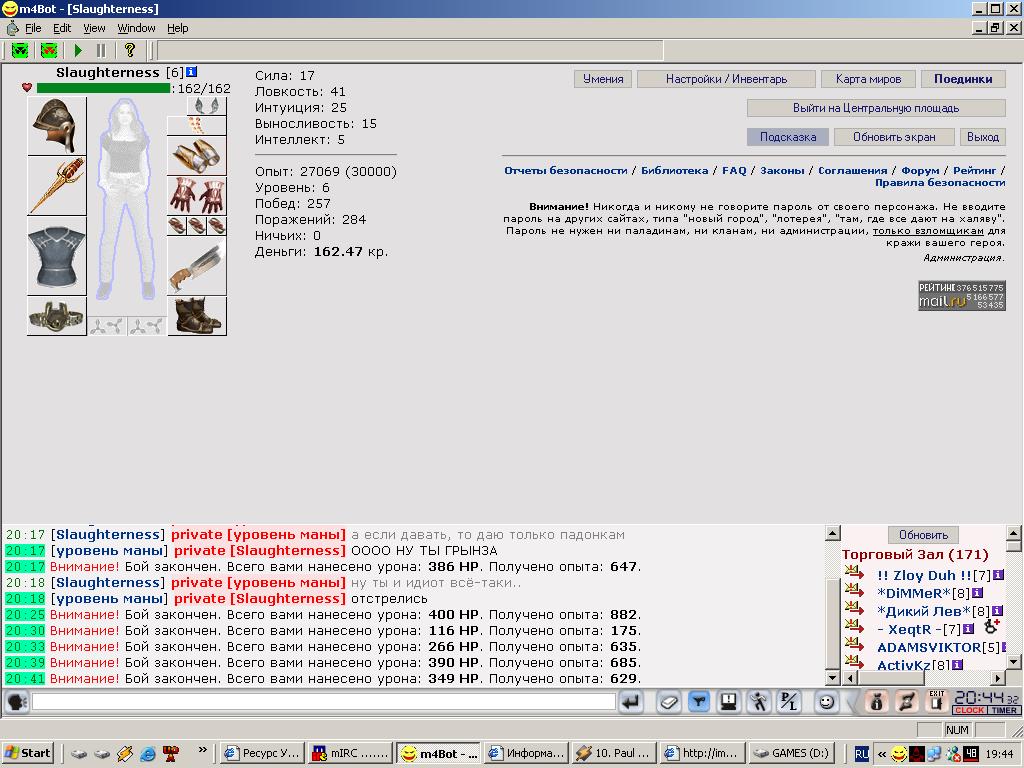Open Правила безопасности link

point(940,183)
